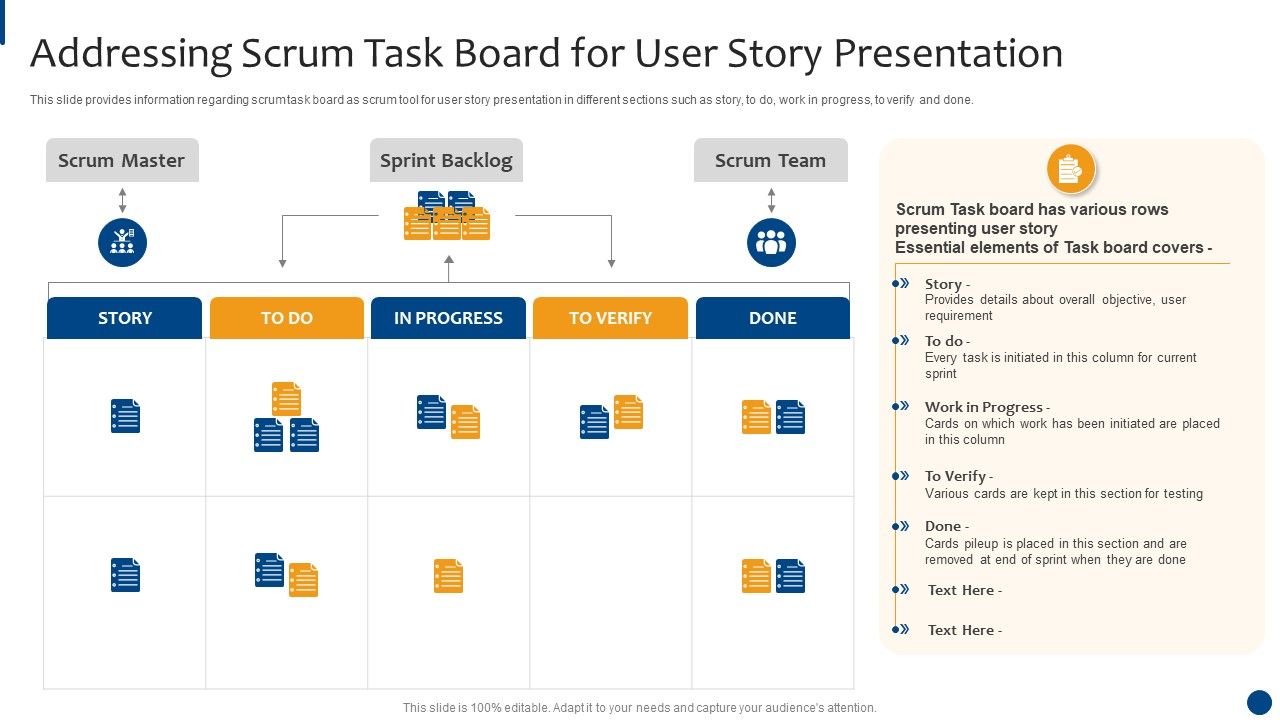Select Done cards in first row
This screenshot has height=720, width=1280.
click(x=773, y=417)
